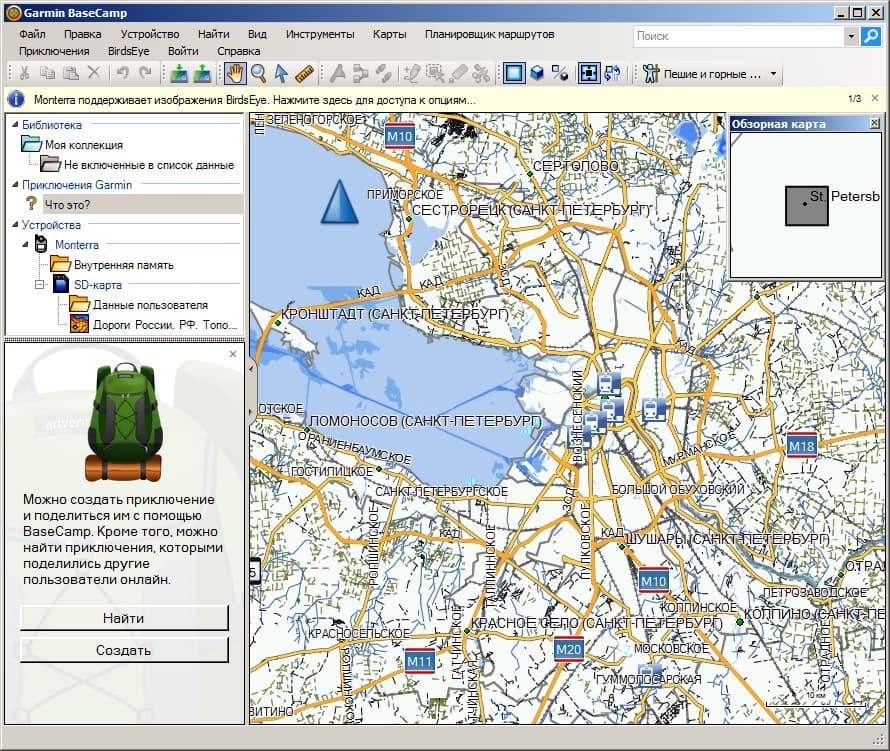Click the Cut scissors toolbar icon

24,73
